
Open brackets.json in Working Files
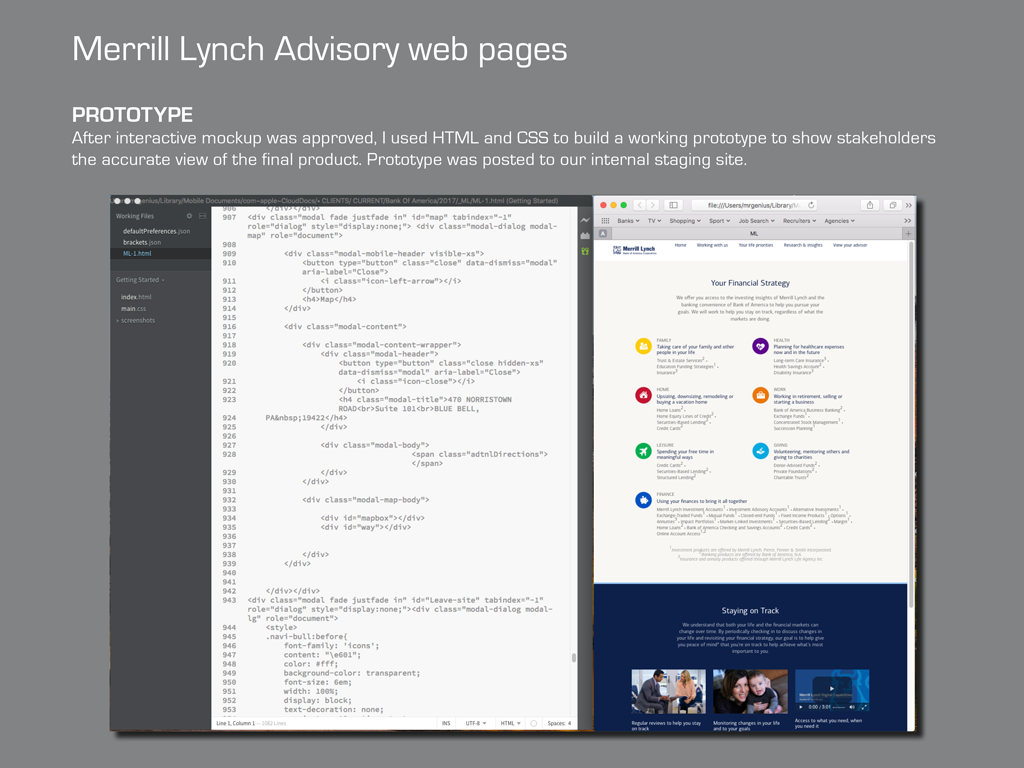click(x=142, y=242)
